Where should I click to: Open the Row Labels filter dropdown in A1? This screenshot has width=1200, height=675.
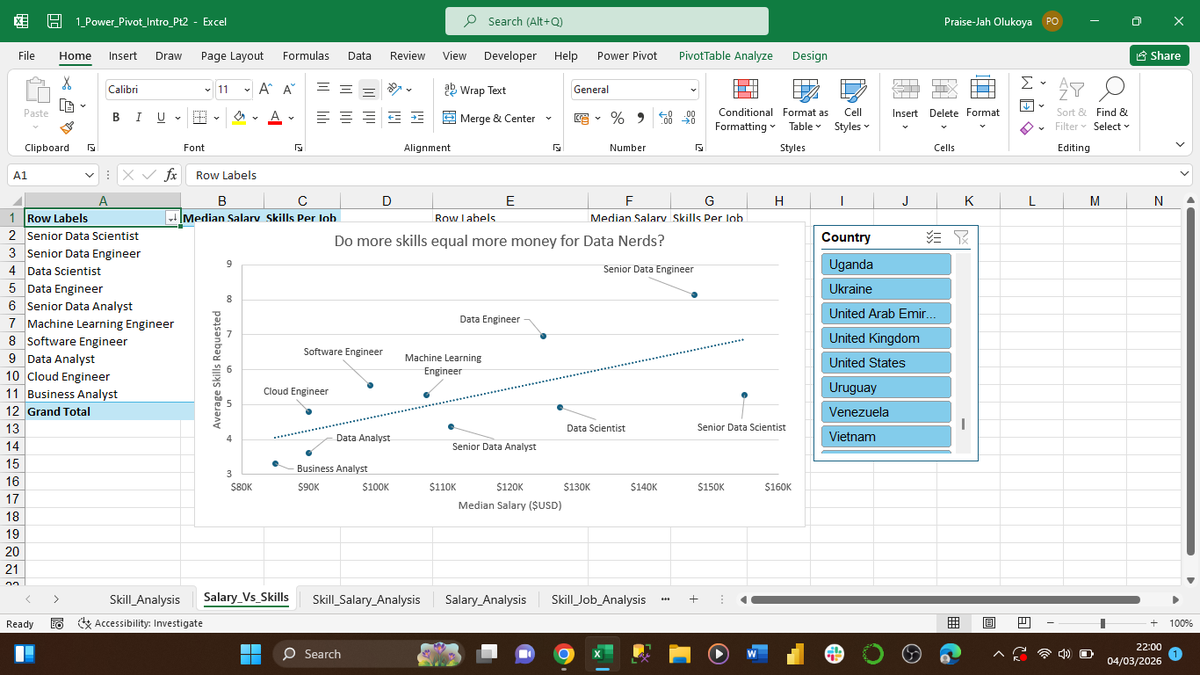173,218
